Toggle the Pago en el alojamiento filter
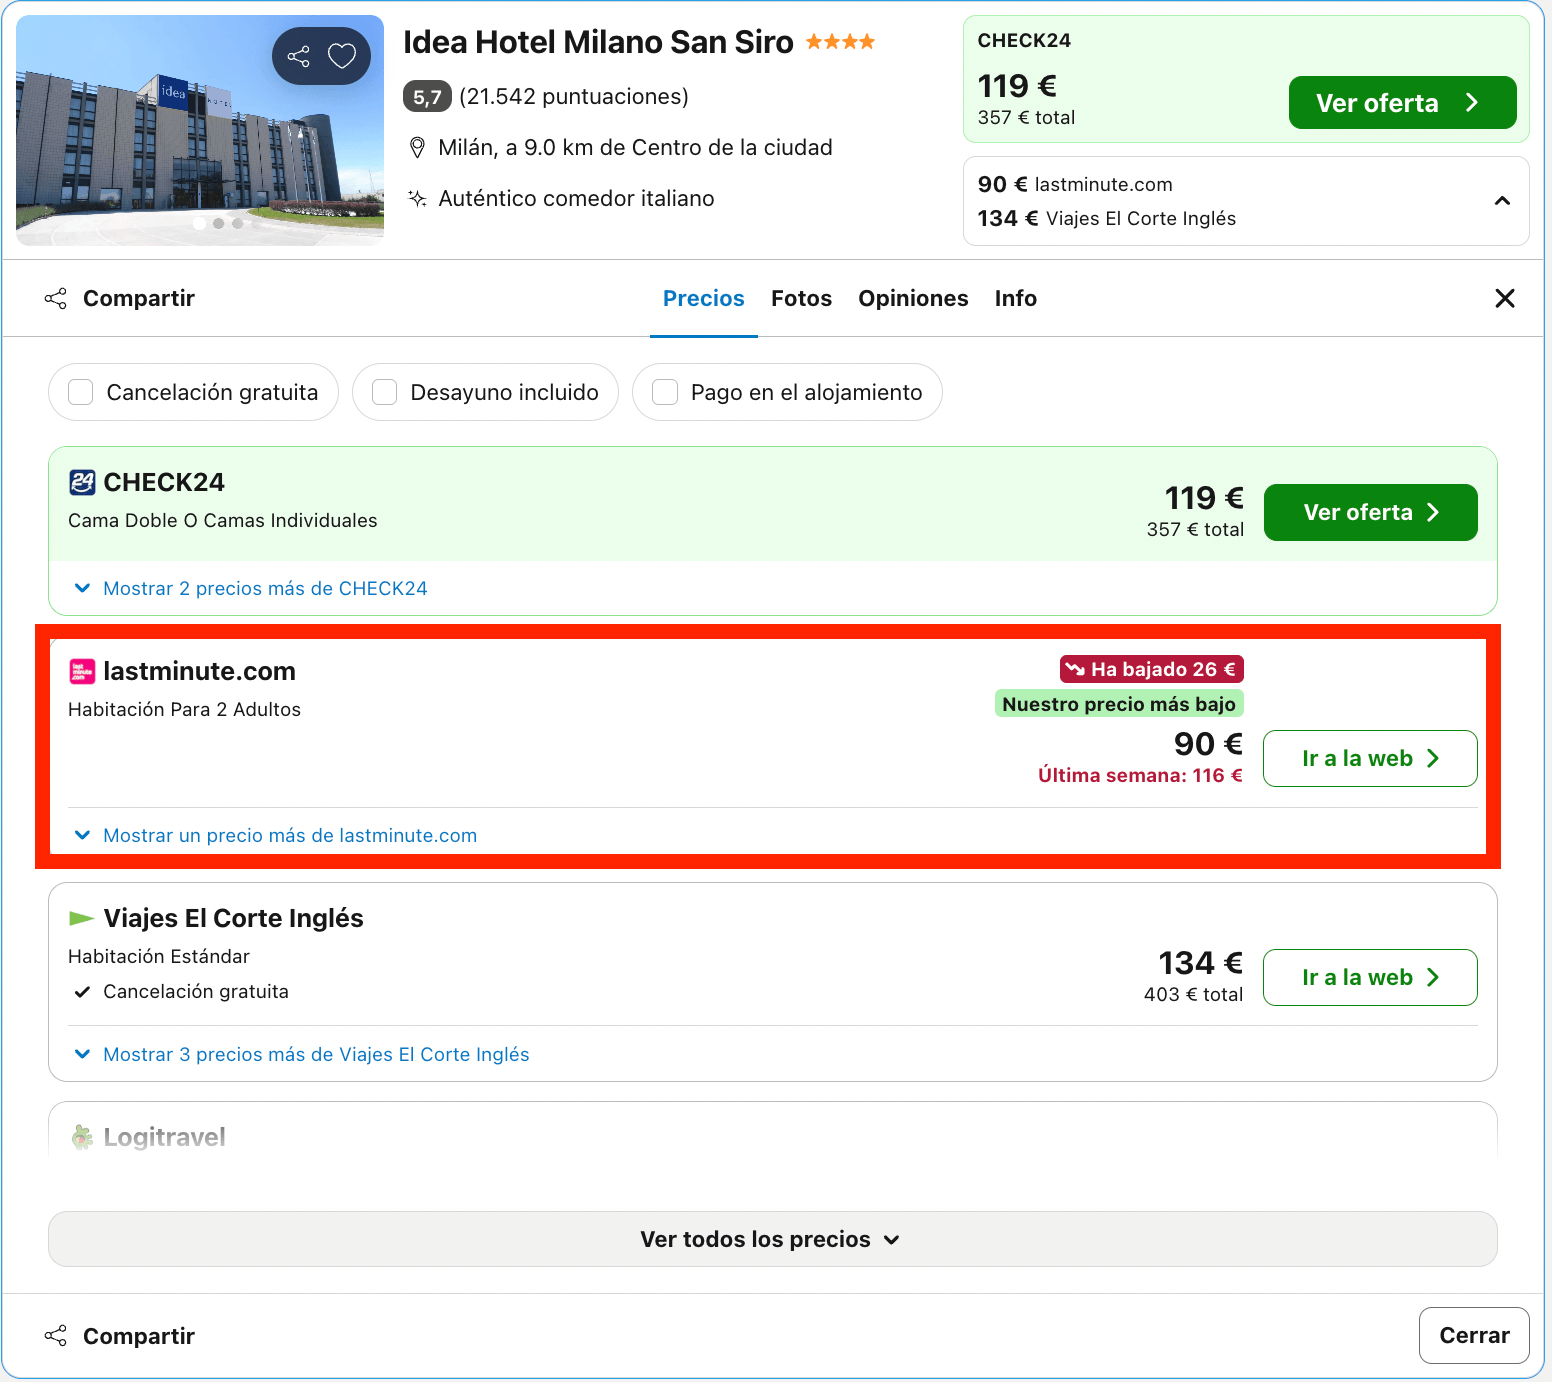 665,392
